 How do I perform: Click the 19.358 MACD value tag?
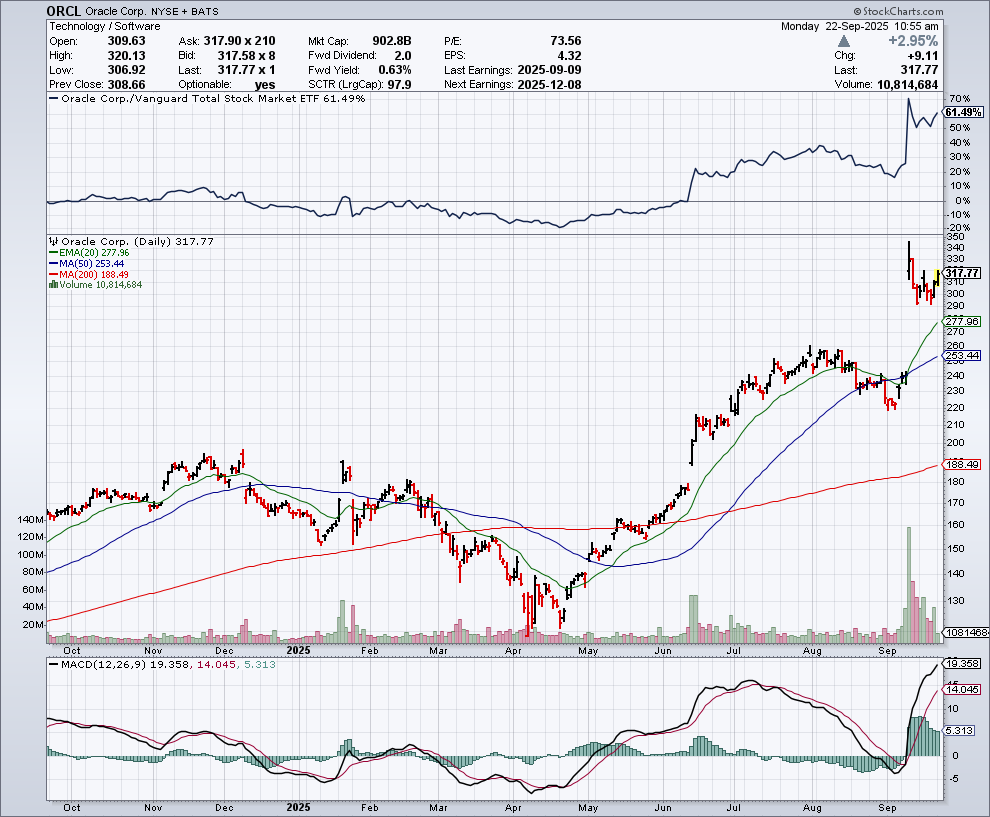[960, 663]
